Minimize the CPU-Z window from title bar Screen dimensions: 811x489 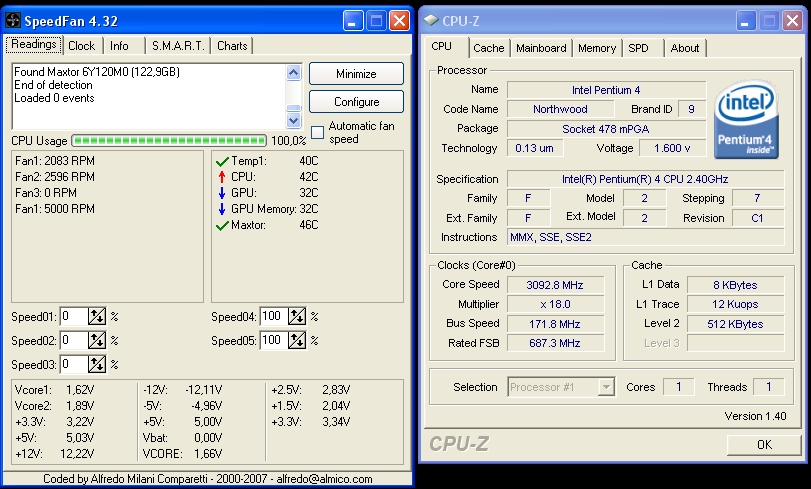[745, 21]
